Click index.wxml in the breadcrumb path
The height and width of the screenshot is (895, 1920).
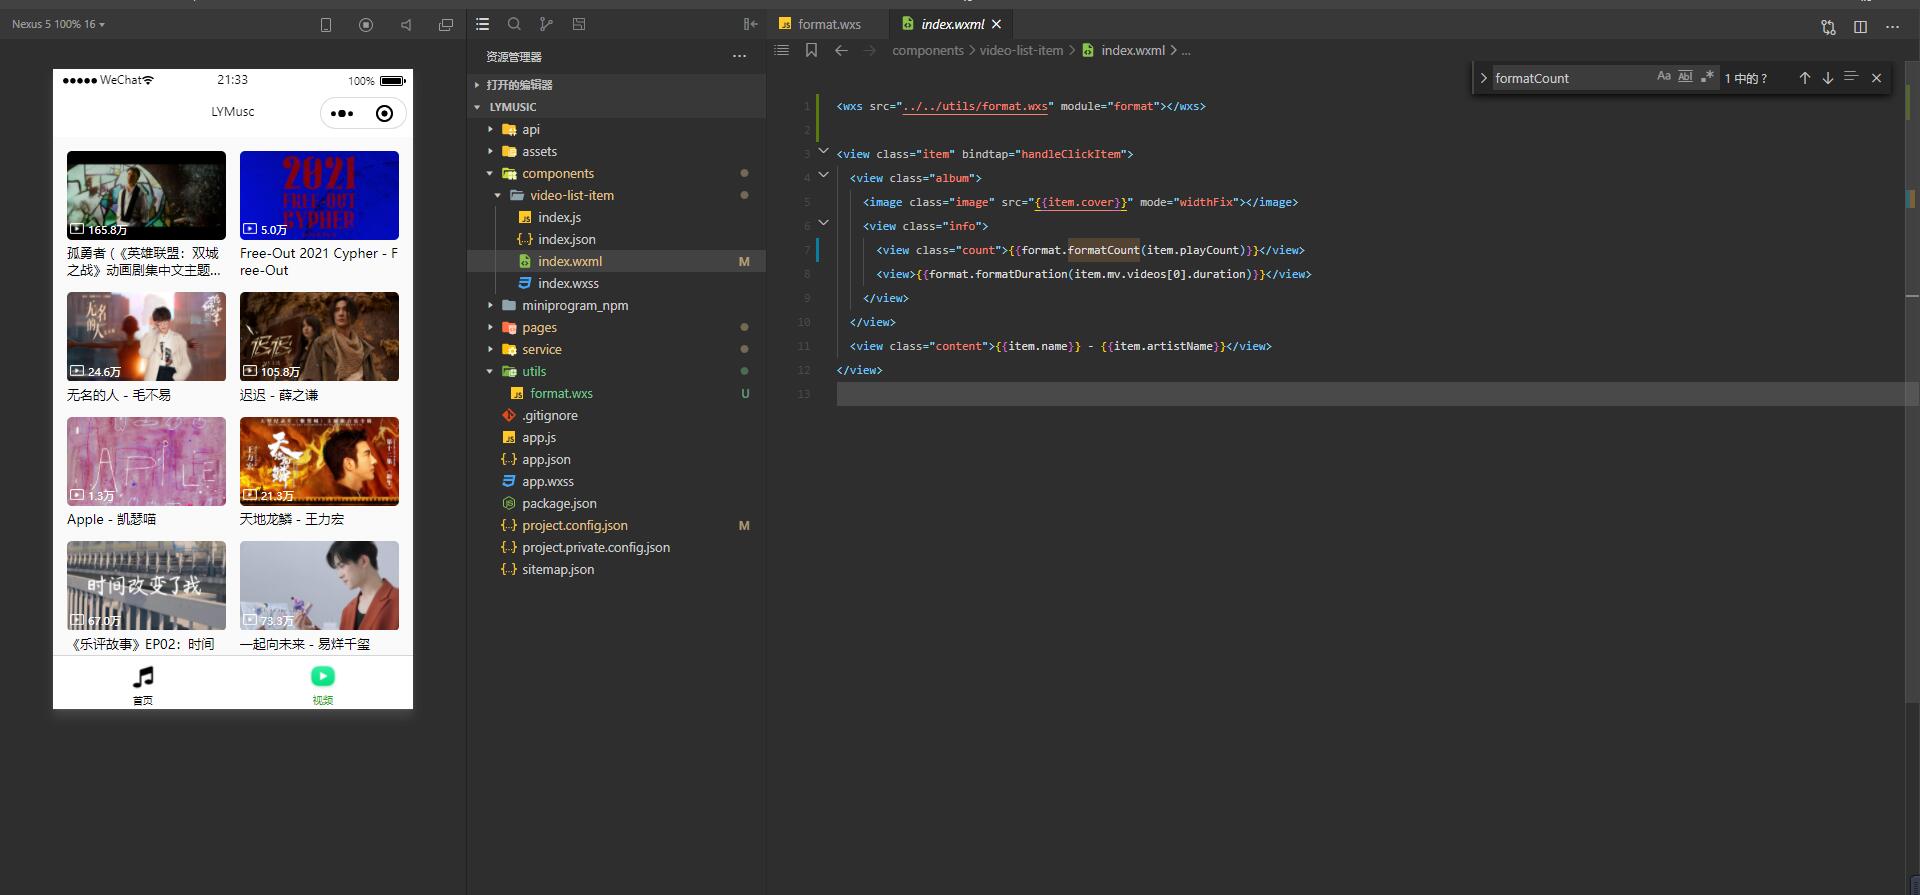1133,50
